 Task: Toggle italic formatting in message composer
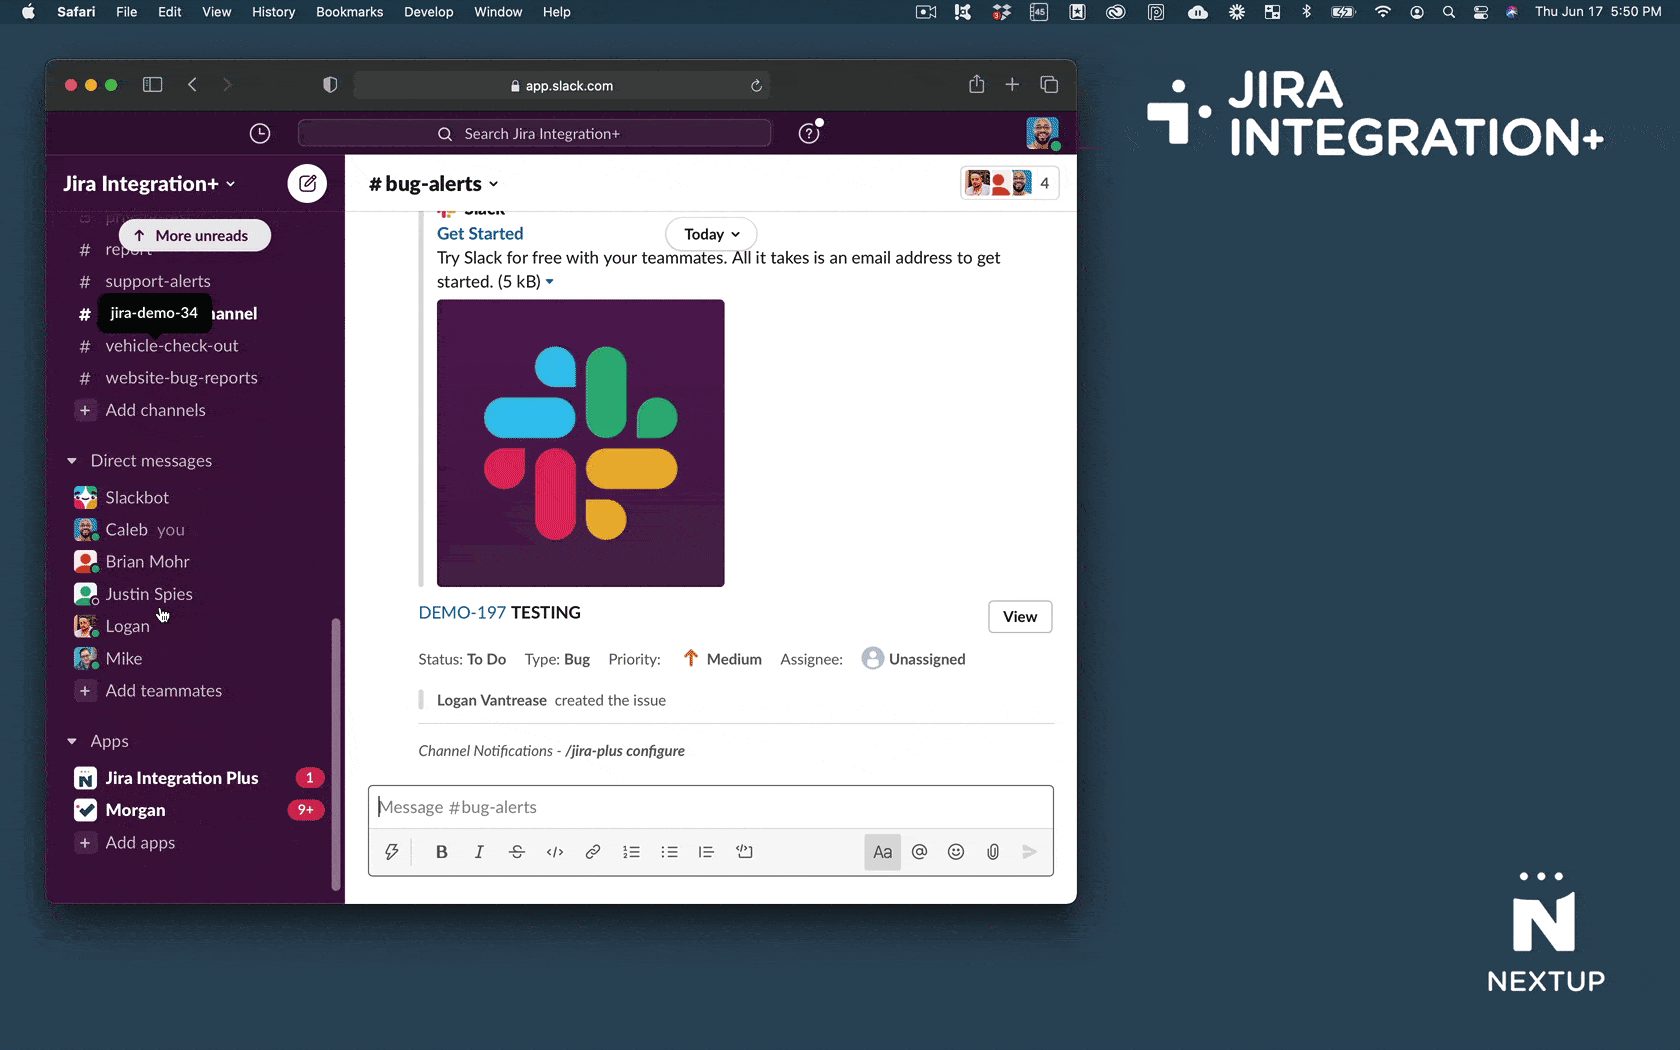point(479,852)
